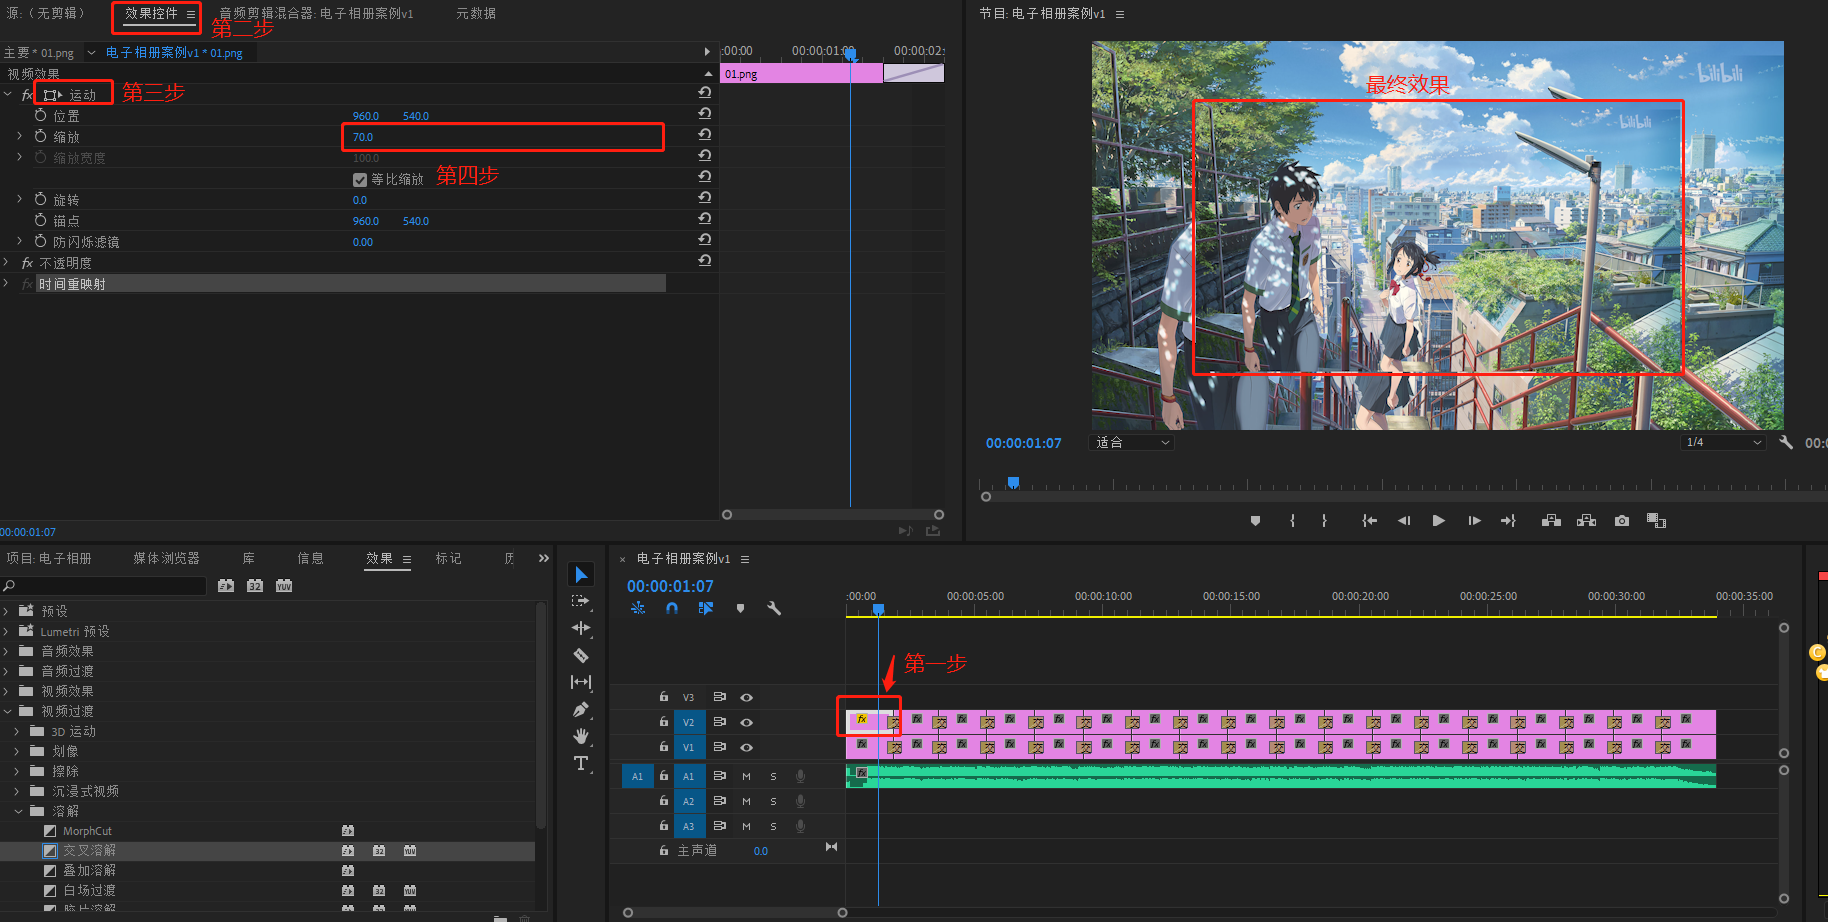
Task: Collapse the 溶解 folder
Action: tap(18, 811)
